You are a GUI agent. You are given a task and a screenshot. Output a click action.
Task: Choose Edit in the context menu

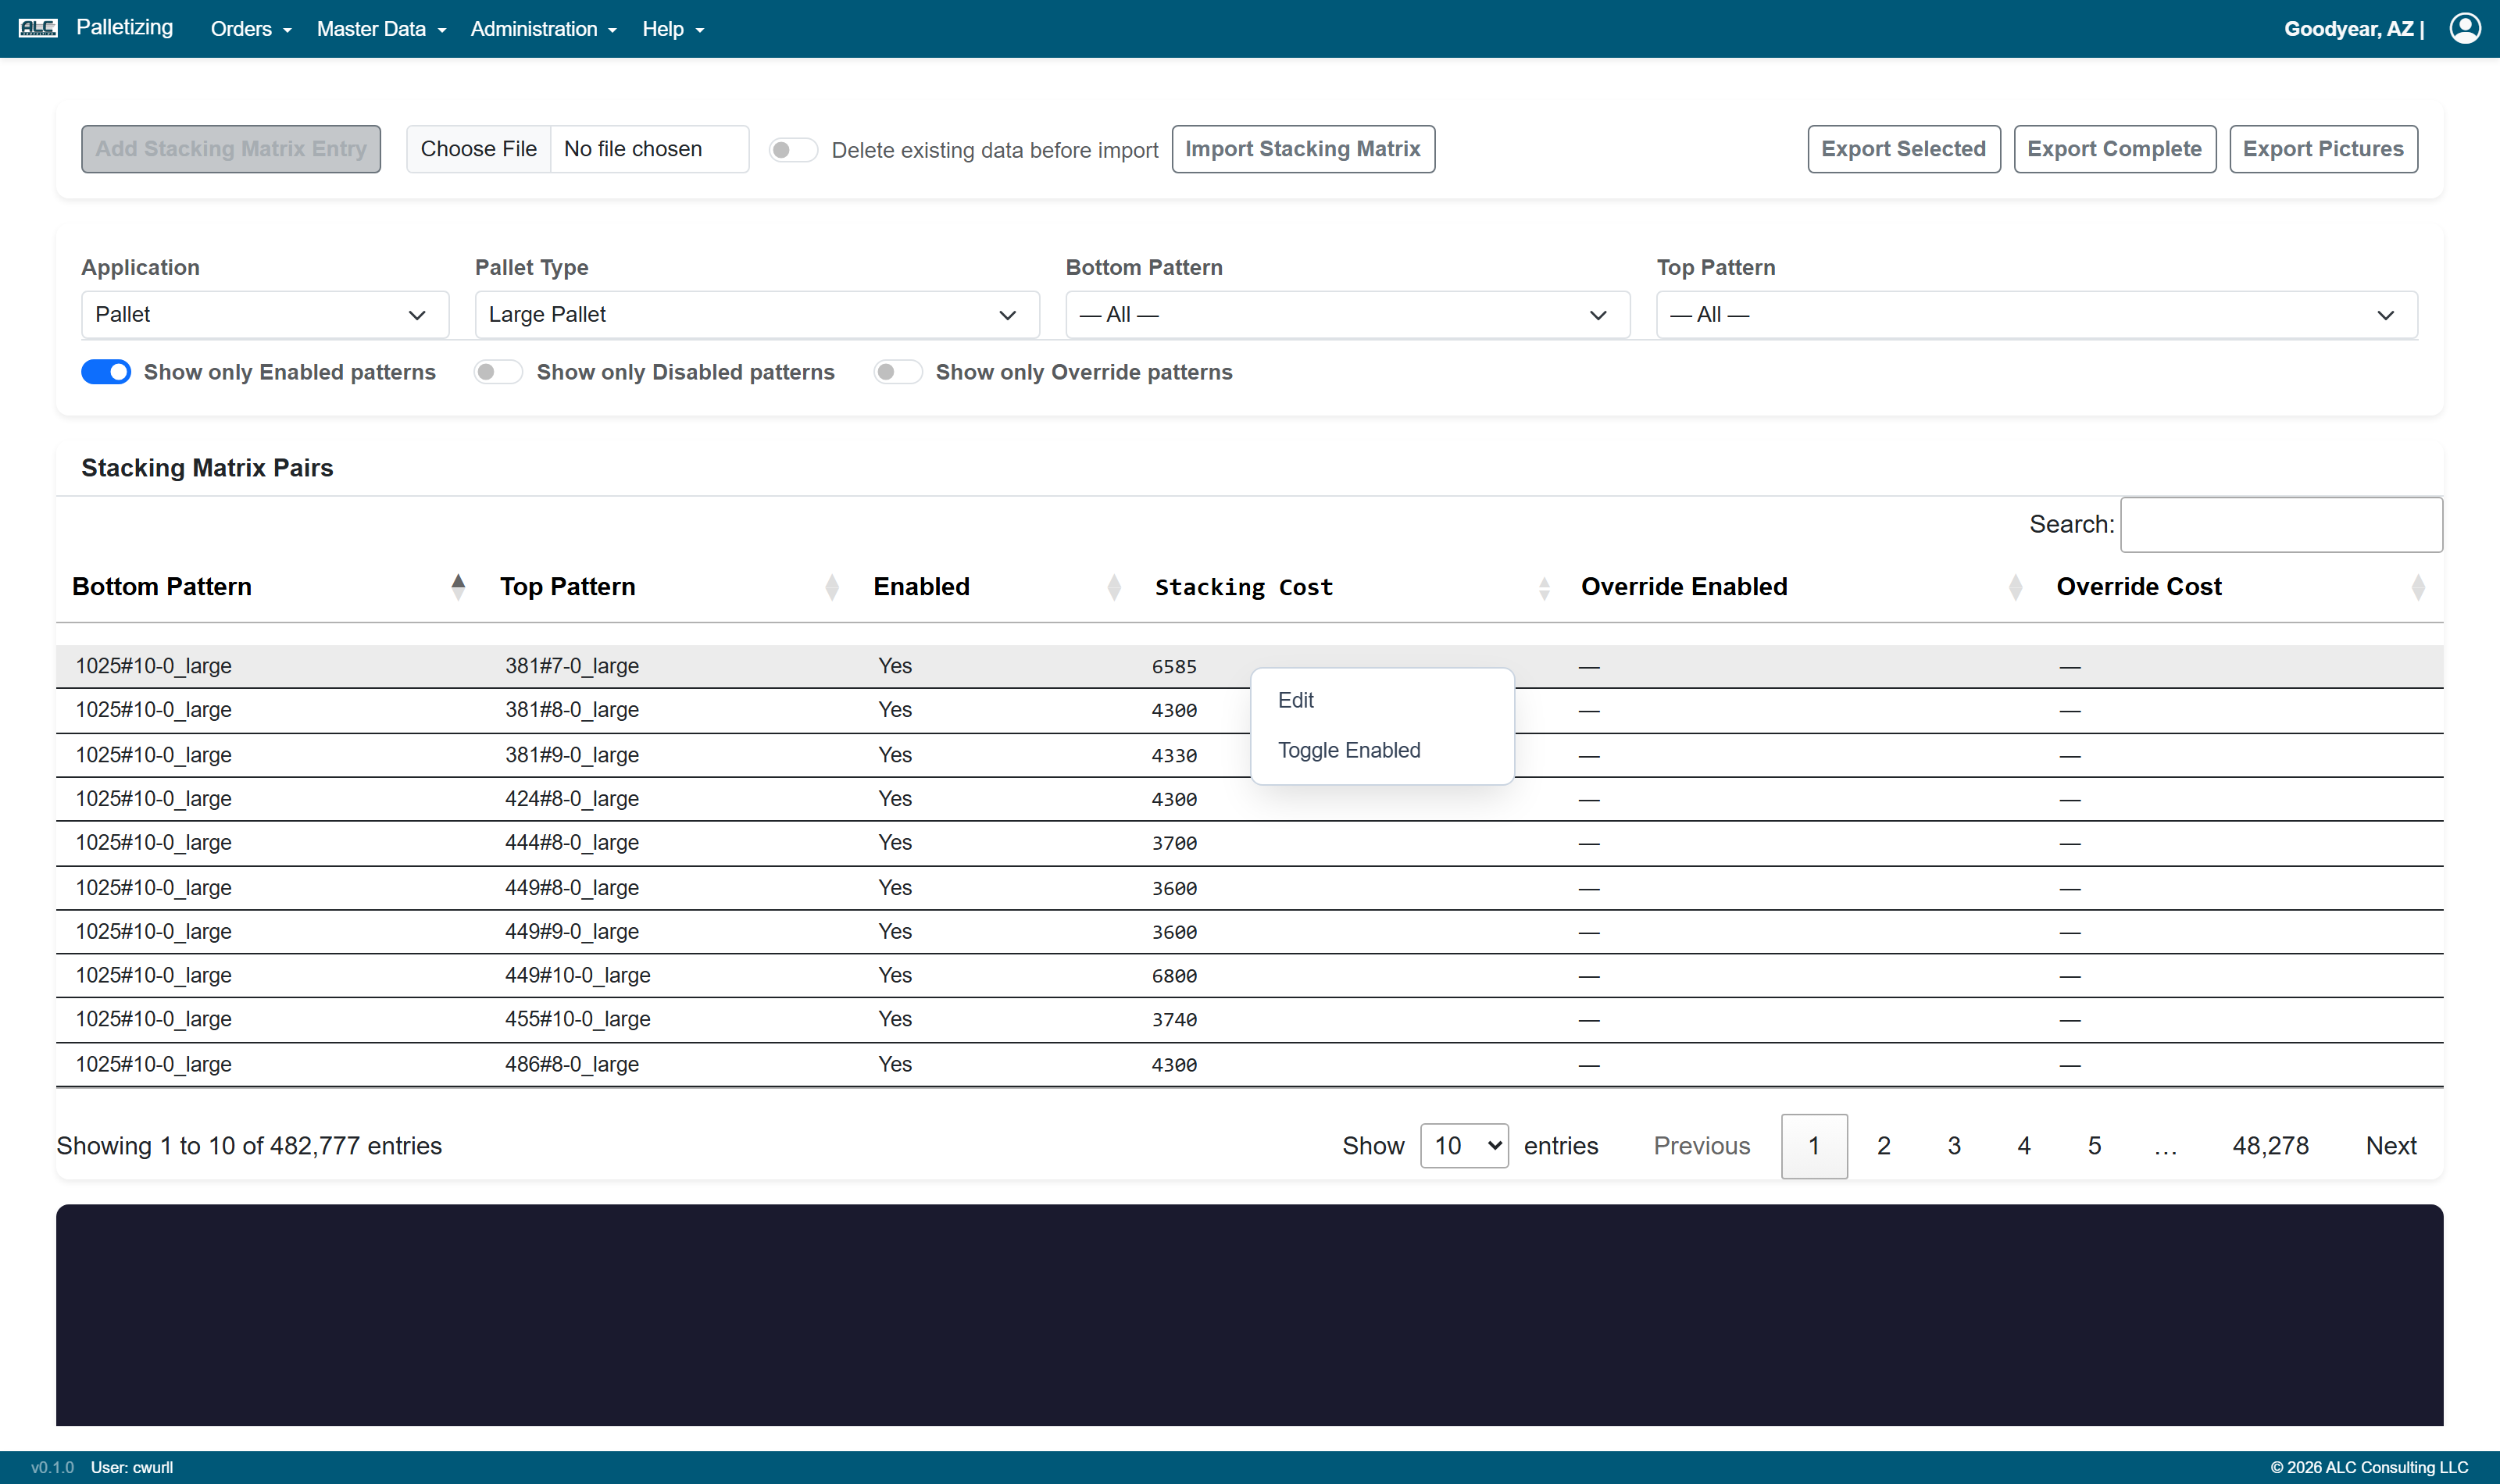(x=1382, y=700)
